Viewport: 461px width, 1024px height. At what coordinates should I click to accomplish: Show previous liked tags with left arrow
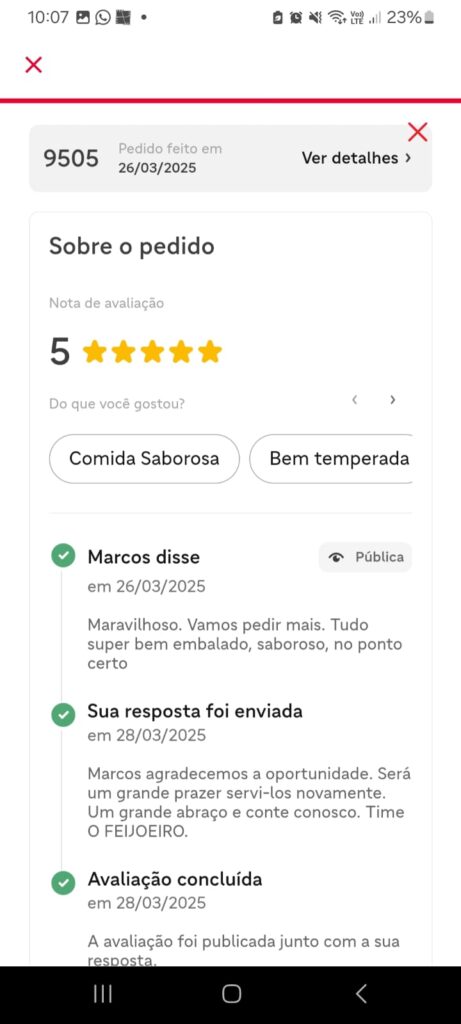pyautogui.click(x=355, y=400)
